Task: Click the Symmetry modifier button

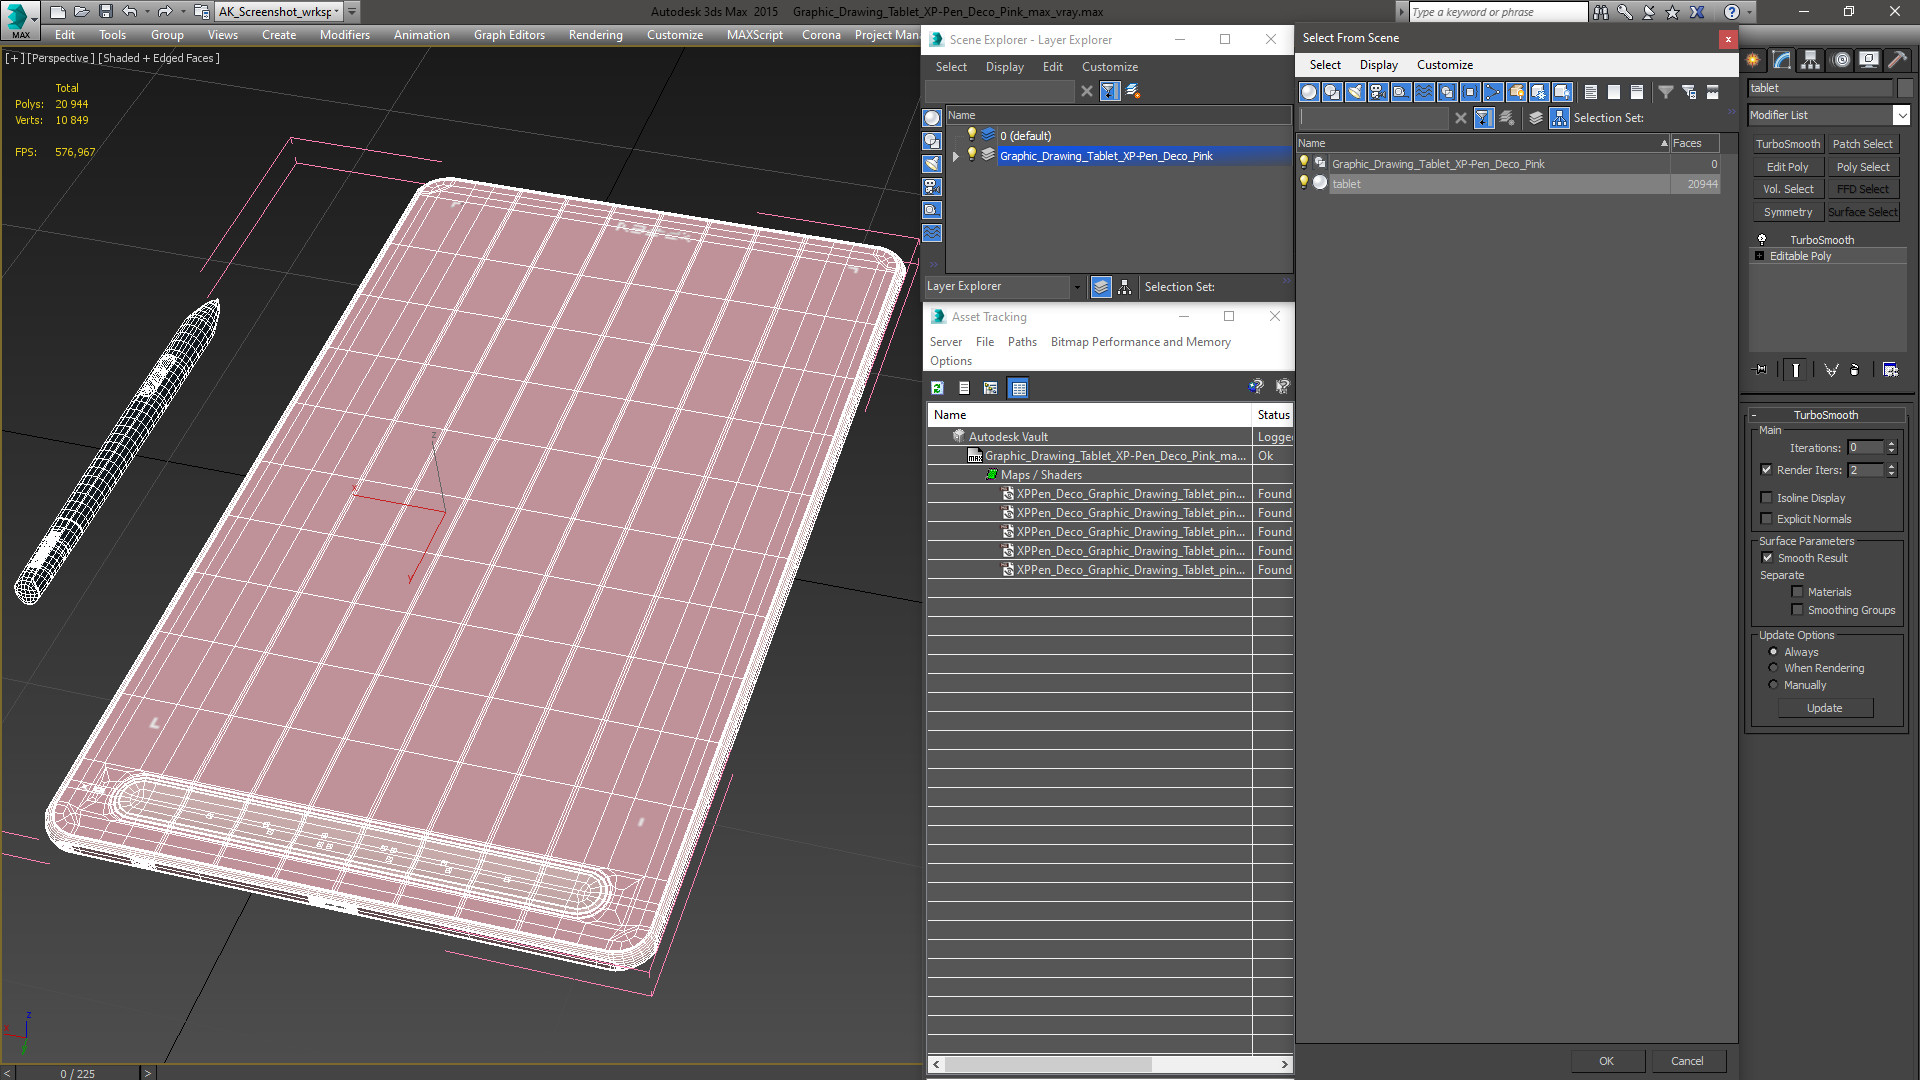Action: pos(1787,212)
